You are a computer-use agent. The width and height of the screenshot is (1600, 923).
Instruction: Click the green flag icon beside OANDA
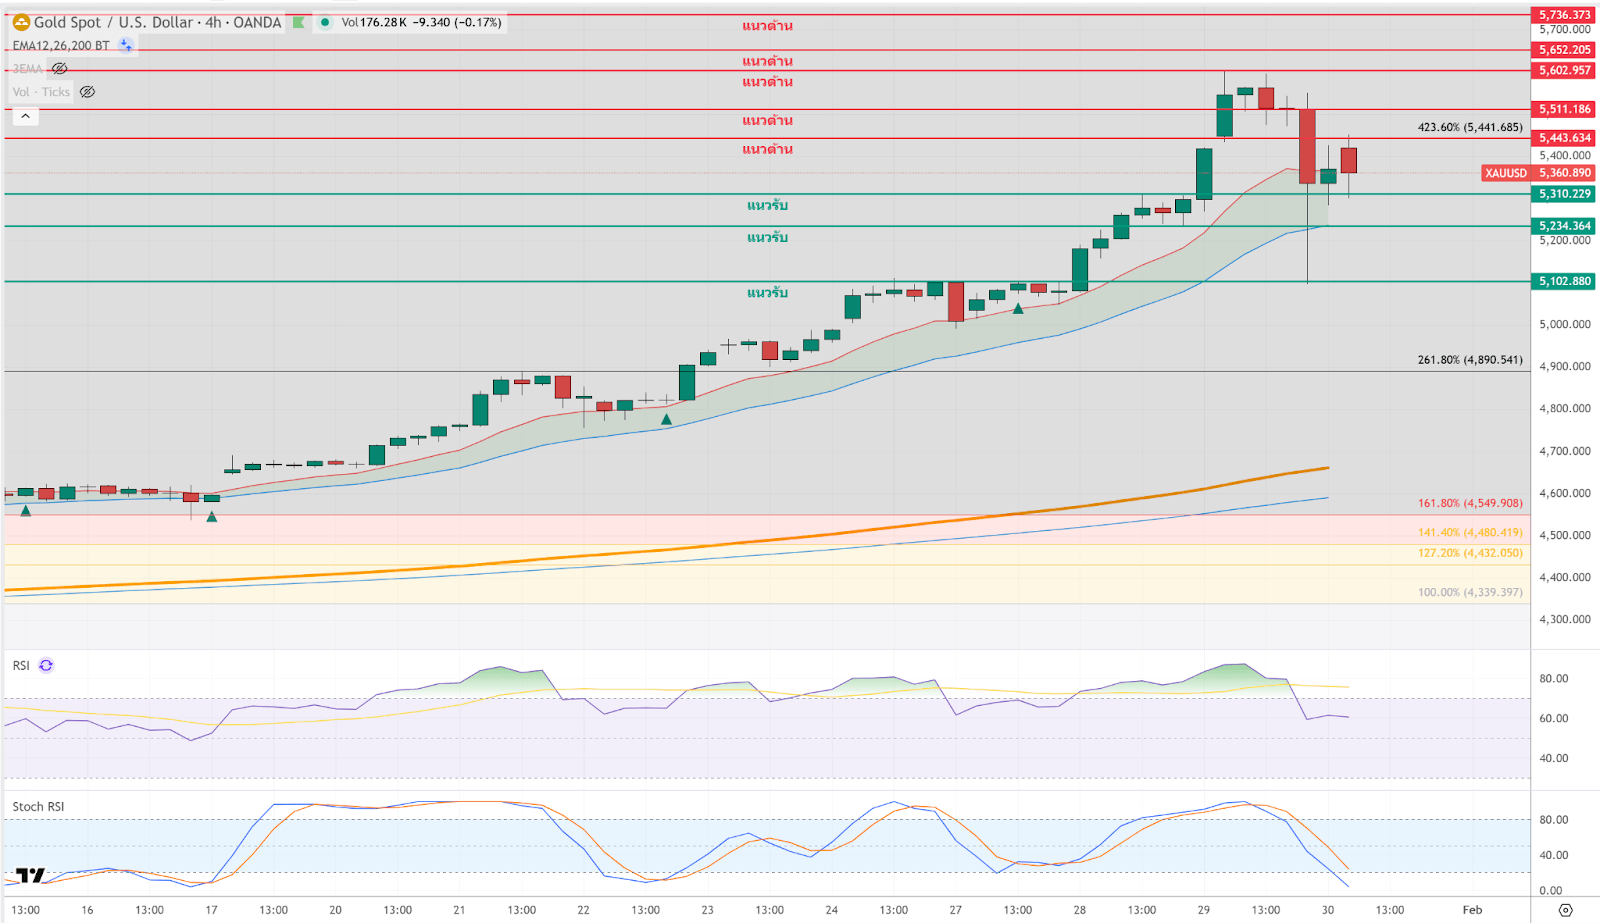click(x=298, y=22)
